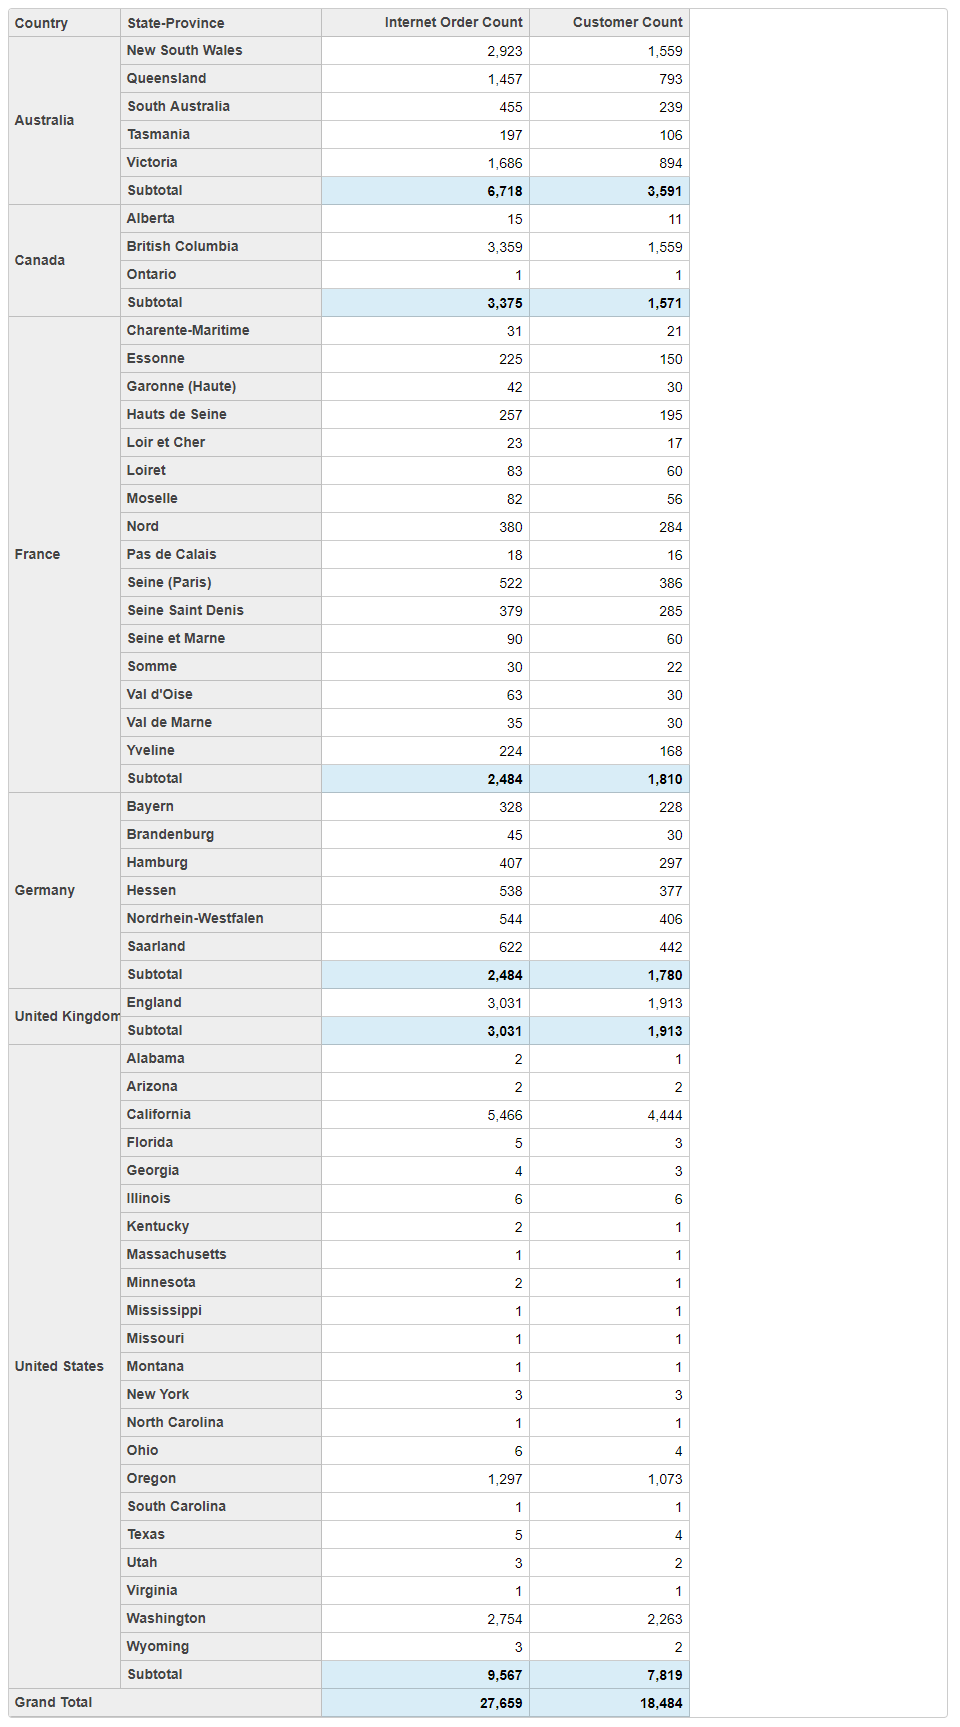The width and height of the screenshot is (960, 1727).
Task: Click the Grand Total row label
Action: click(54, 1702)
